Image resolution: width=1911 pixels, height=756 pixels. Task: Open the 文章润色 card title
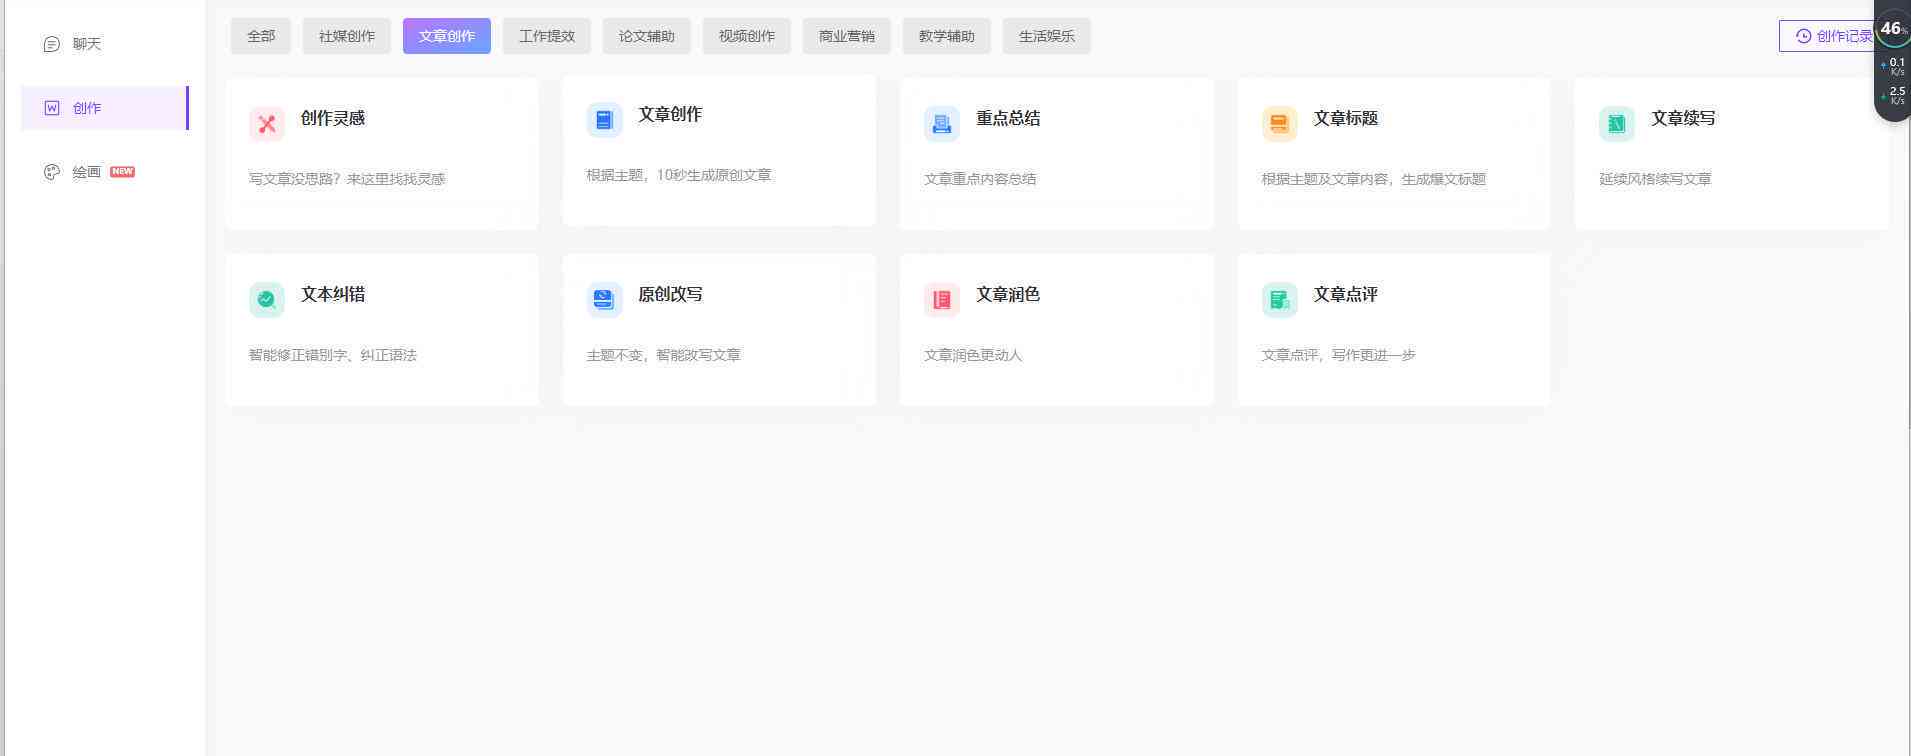coord(1008,294)
